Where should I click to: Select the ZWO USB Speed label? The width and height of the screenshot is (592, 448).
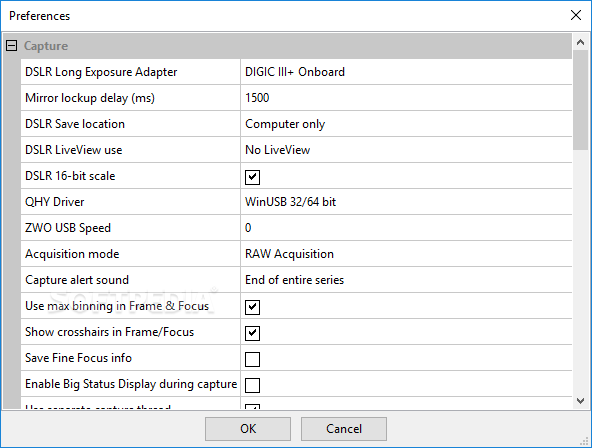tap(68, 228)
